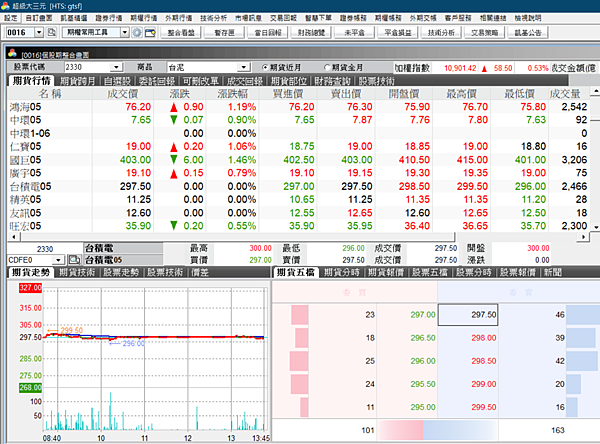Select the 台積電05 row name
The height and width of the screenshot is (444, 600).
point(31,186)
